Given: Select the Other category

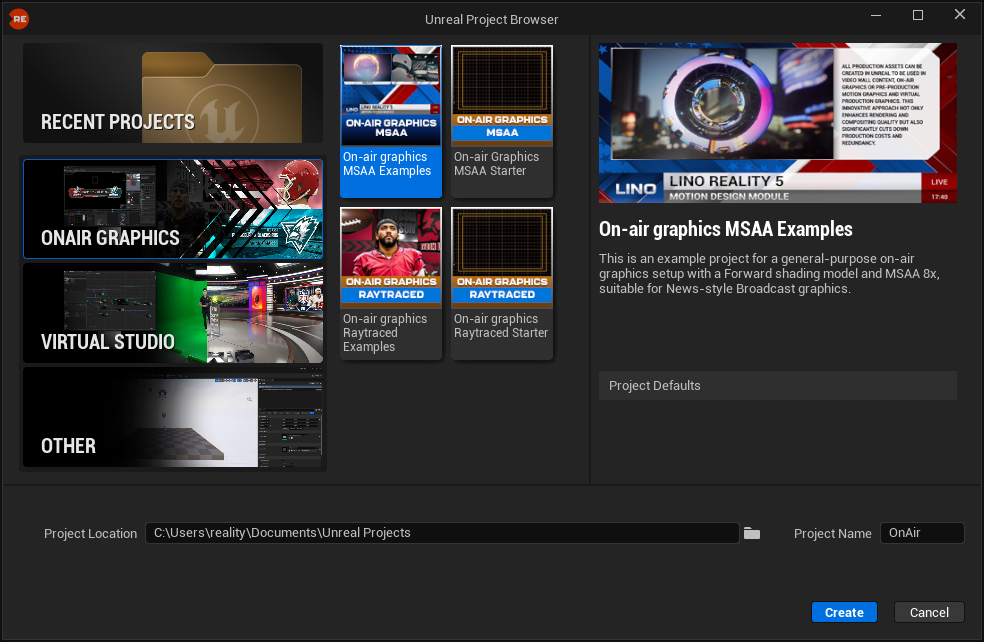Looking at the screenshot, I should (x=173, y=417).
